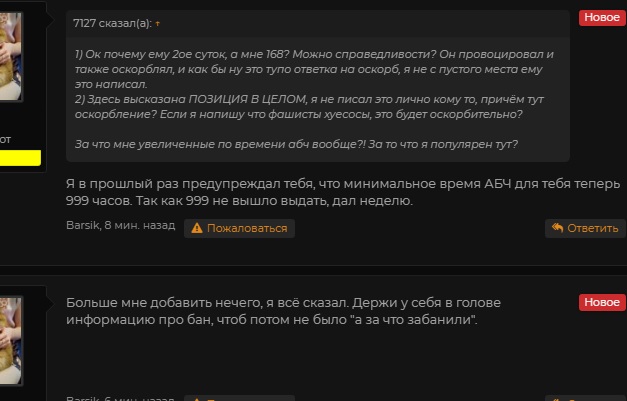Screen dimensions: 627x401
Task: Click the yellow user banner under avatar
Action: tap(20, 158)
